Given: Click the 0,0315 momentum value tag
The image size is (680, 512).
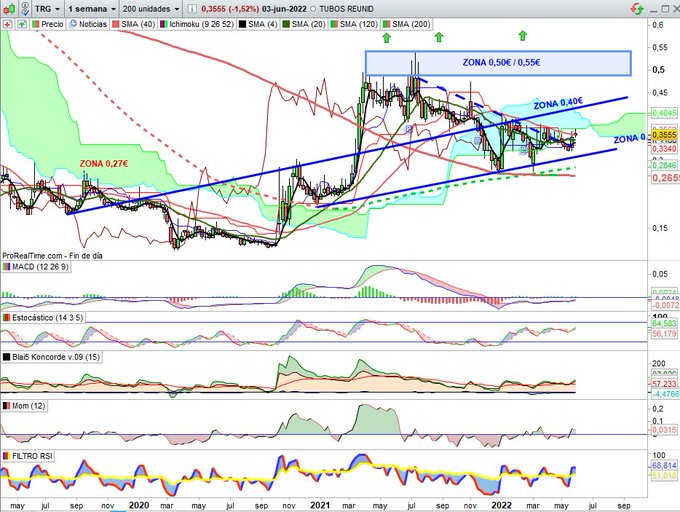Looking at the screenshot, I should (664, 430).
